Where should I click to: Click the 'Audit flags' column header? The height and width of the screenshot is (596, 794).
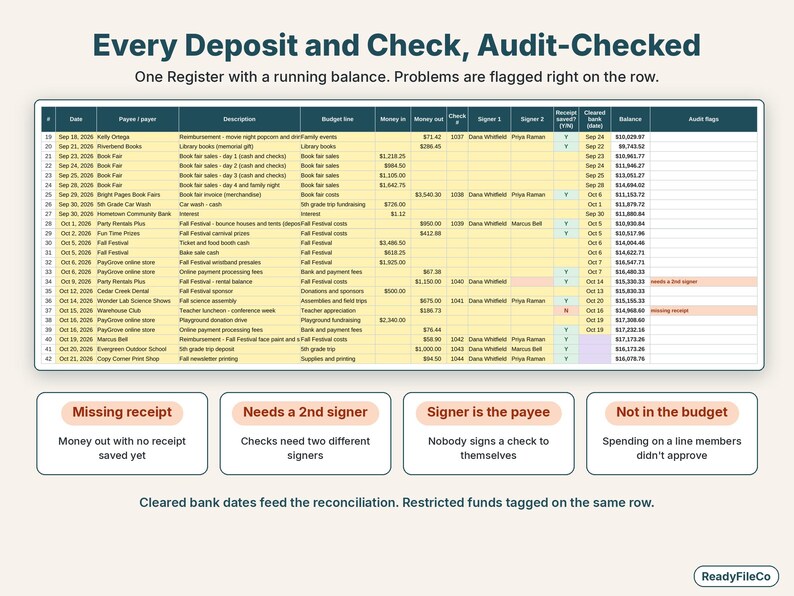(x=704, y=120)
